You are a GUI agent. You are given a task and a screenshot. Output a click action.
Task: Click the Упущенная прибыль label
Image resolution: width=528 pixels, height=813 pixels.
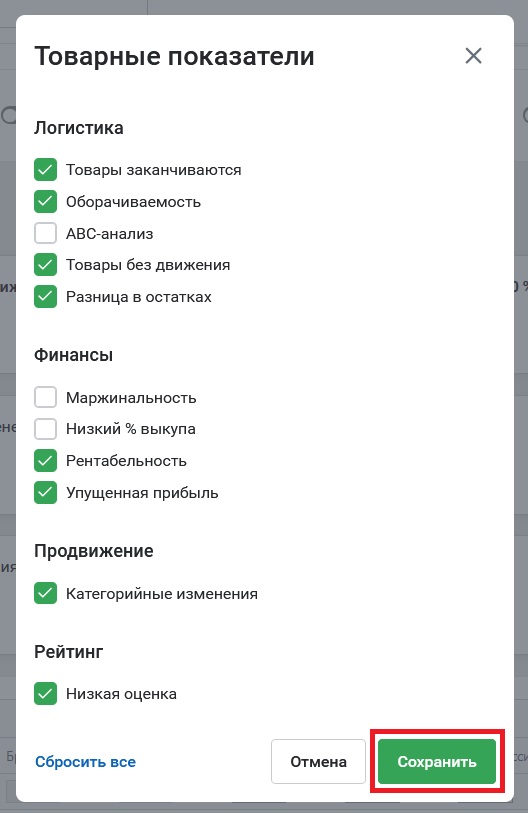pyautogui.click(x=142, y=493)
